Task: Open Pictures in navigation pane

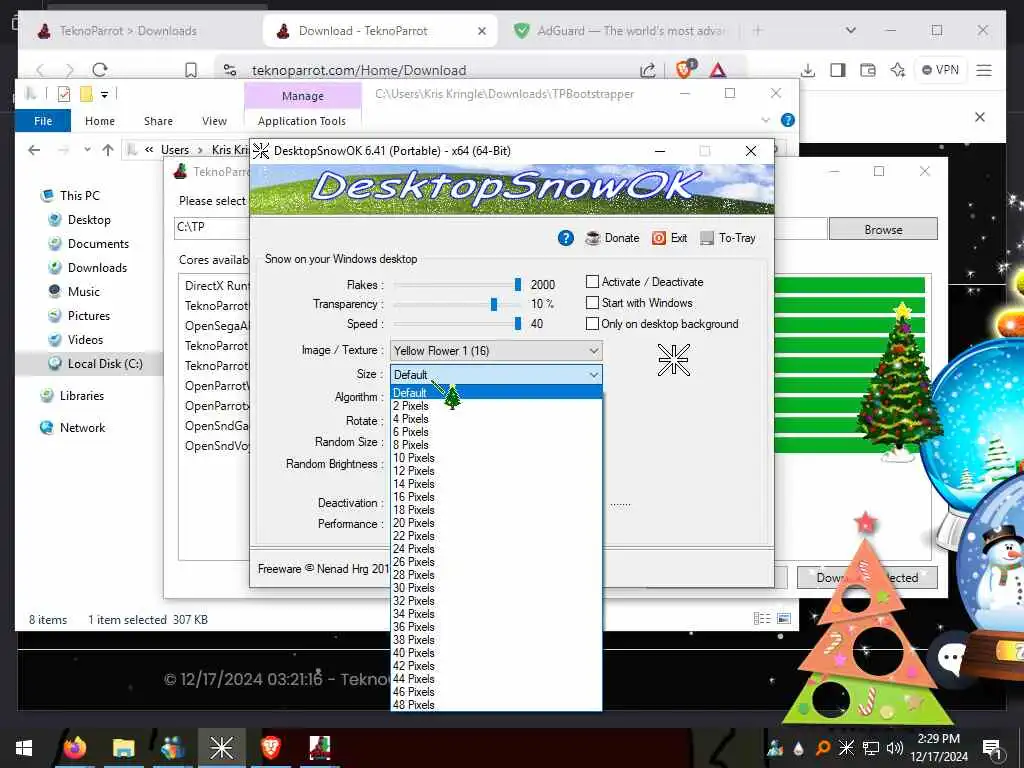Action: click(x=89, y=315)
